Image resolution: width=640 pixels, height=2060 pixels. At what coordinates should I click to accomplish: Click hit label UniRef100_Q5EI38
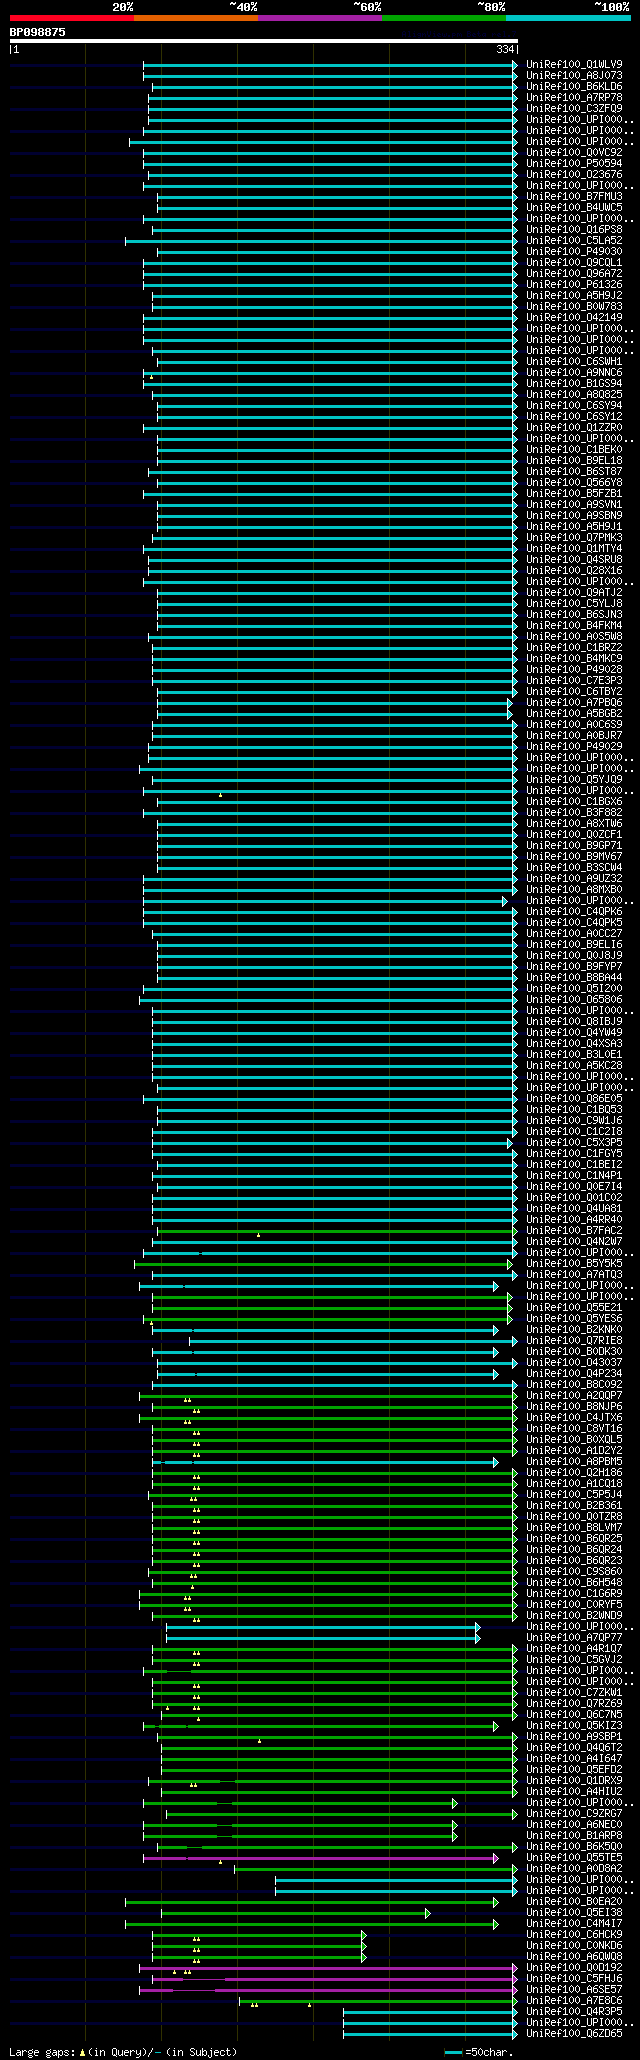pyautogui.click(x=574, y=1912)
